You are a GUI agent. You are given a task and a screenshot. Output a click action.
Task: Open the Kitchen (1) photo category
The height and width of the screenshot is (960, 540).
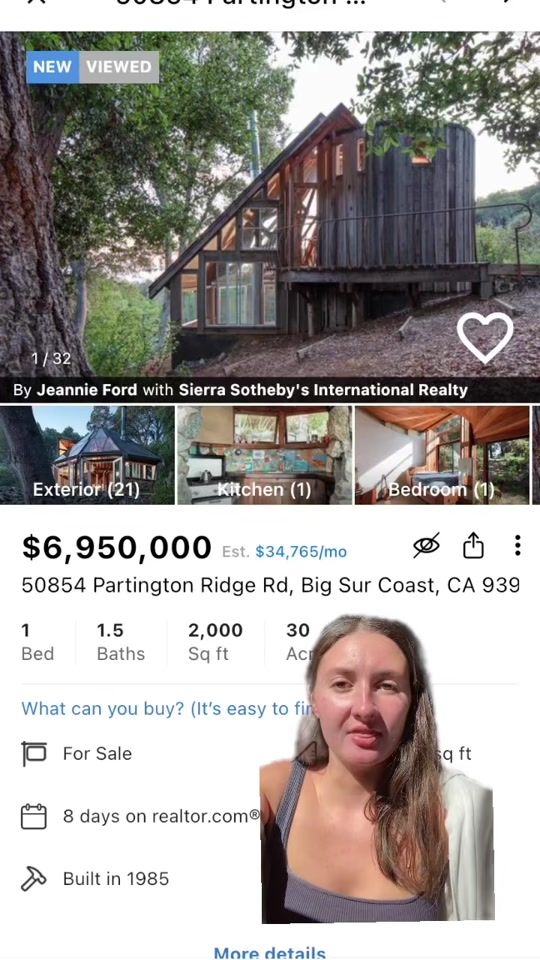(265, 455)
